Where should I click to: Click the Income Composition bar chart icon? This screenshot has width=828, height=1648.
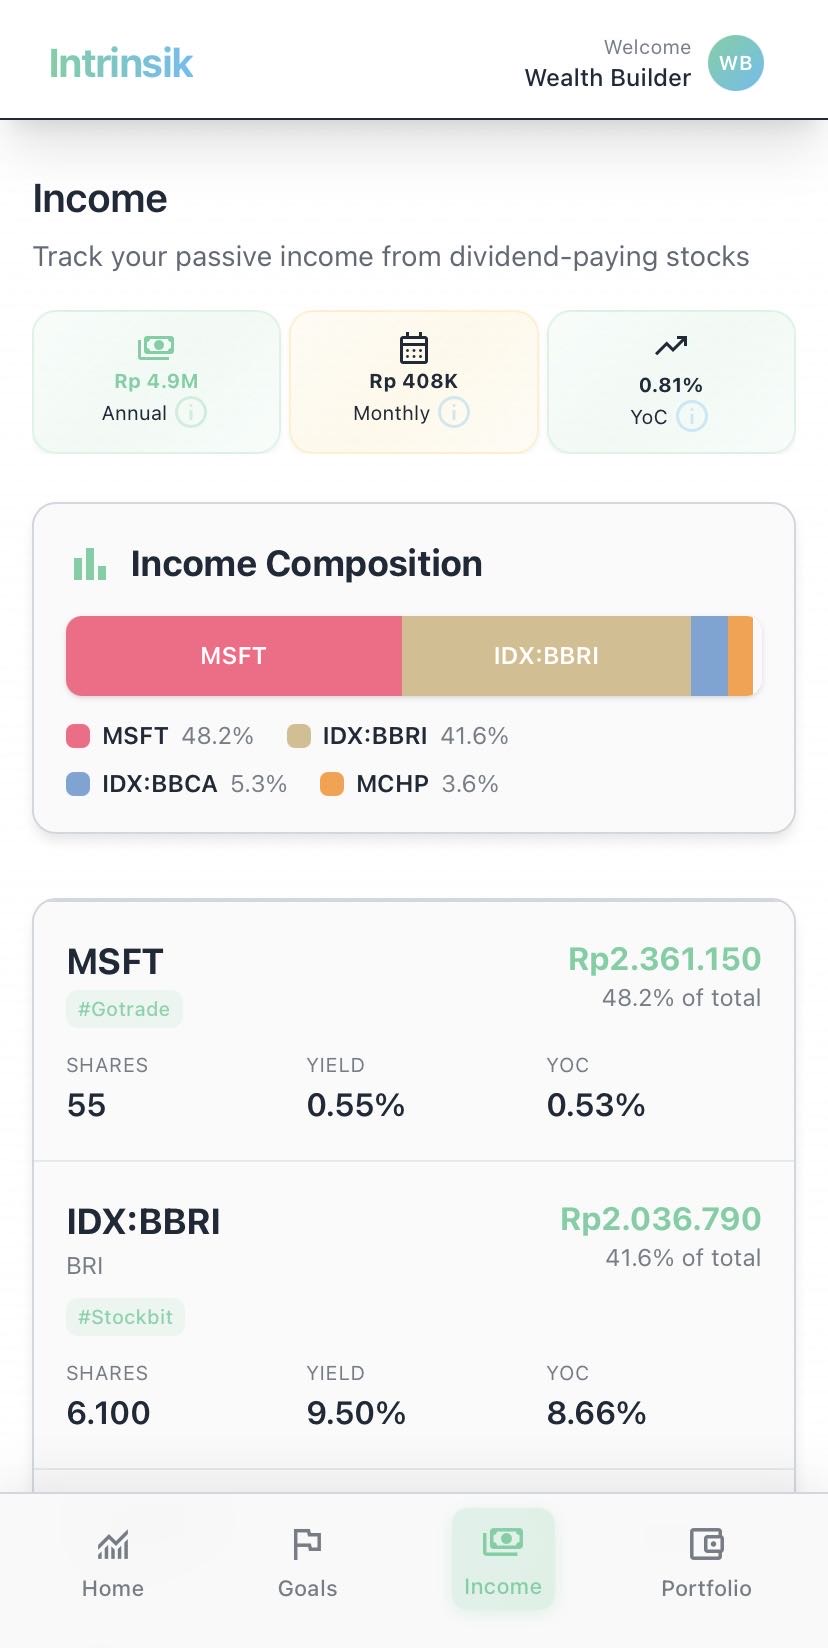click(90, 564)
